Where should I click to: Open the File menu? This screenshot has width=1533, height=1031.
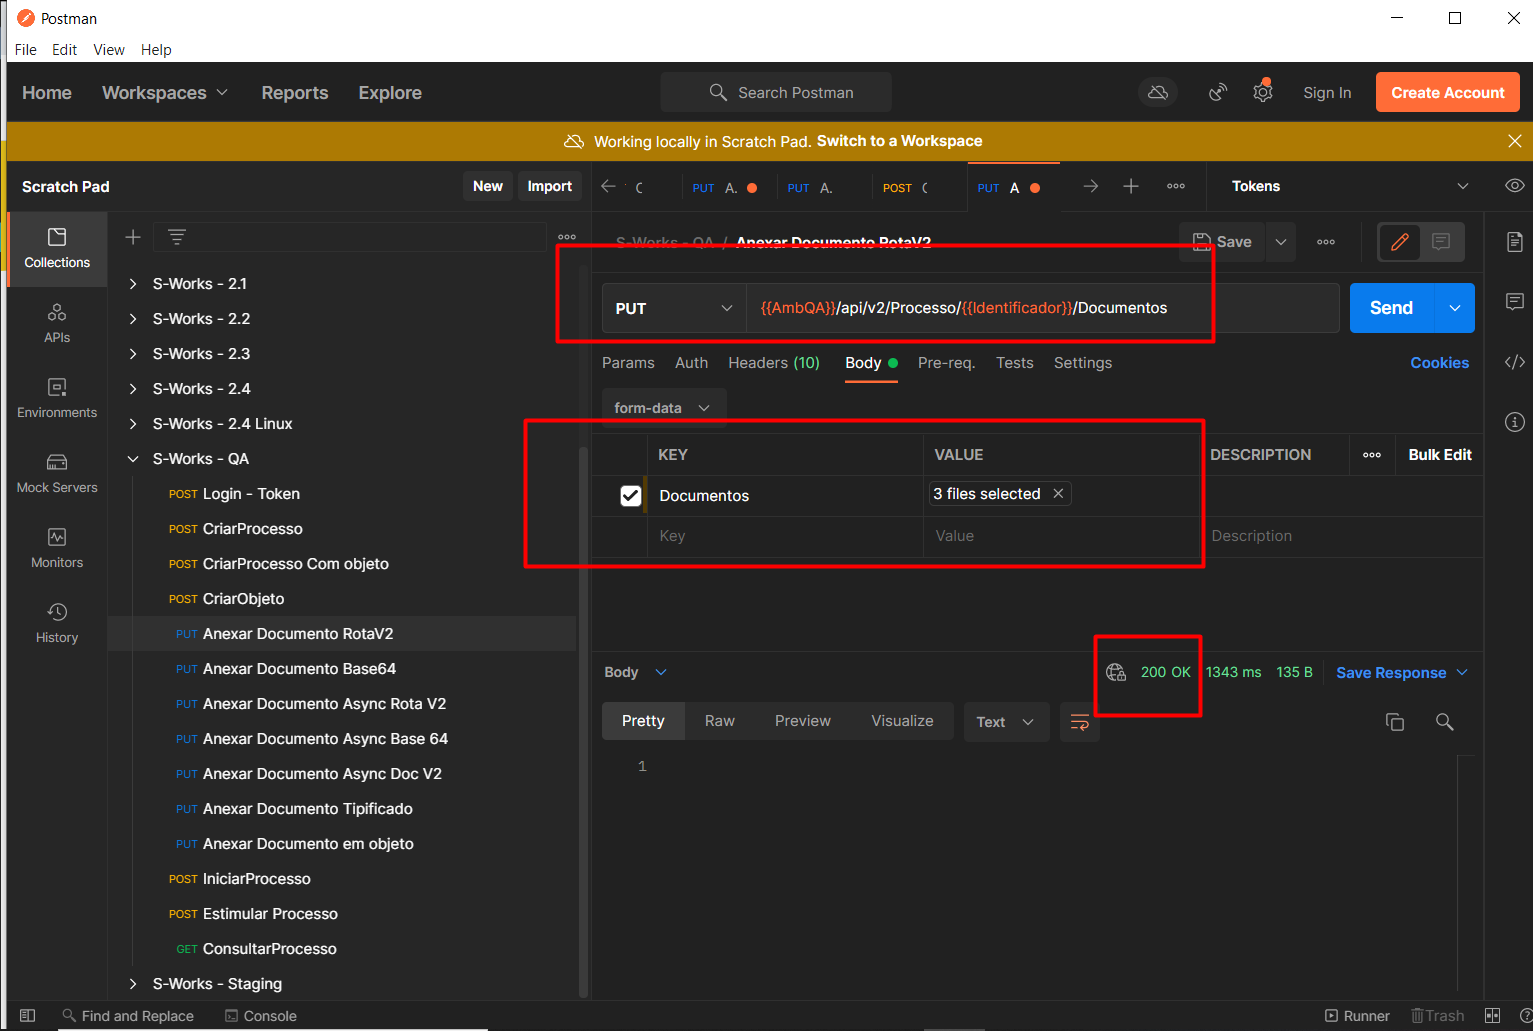[26, 50]
